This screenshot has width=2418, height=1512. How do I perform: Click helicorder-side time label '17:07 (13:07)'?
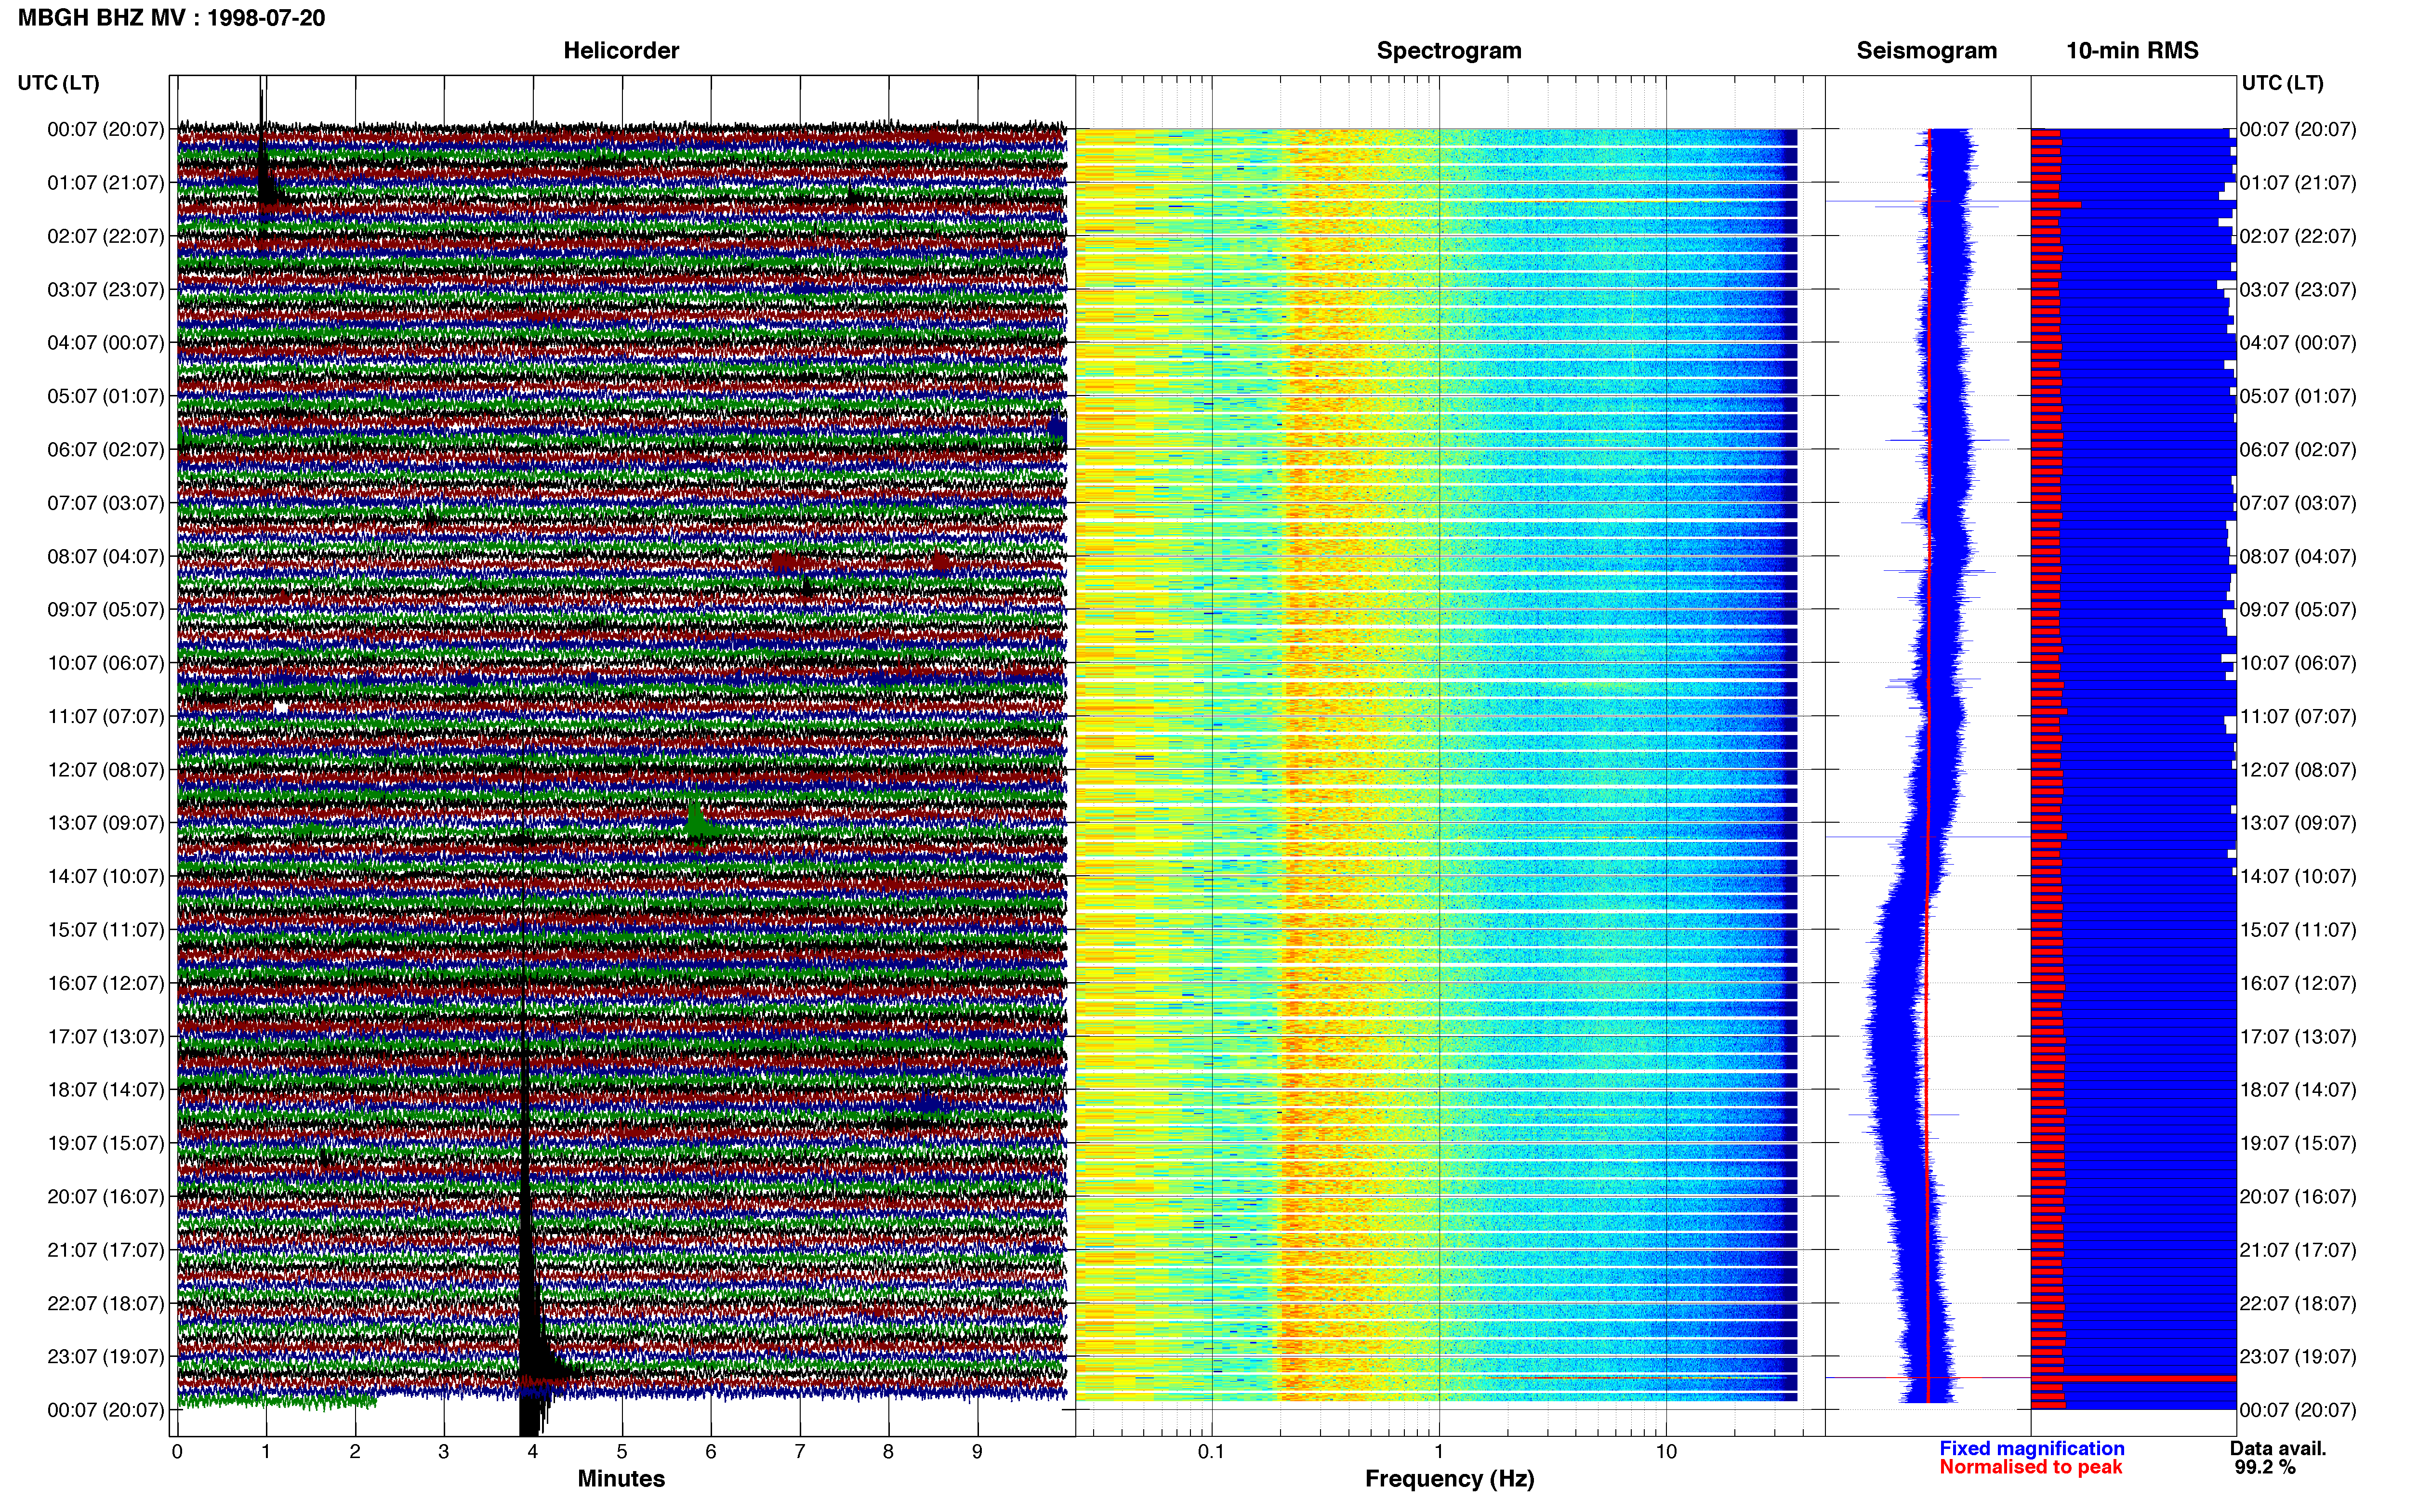pos(106,1037)
